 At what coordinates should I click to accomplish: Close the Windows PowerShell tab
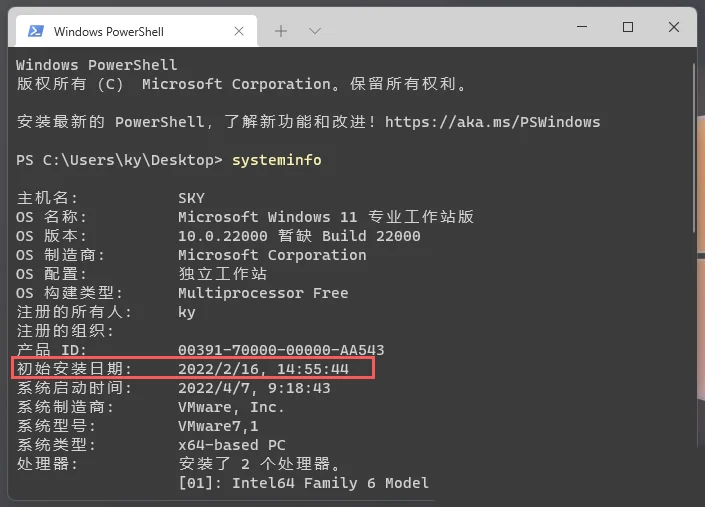(238, 31)
